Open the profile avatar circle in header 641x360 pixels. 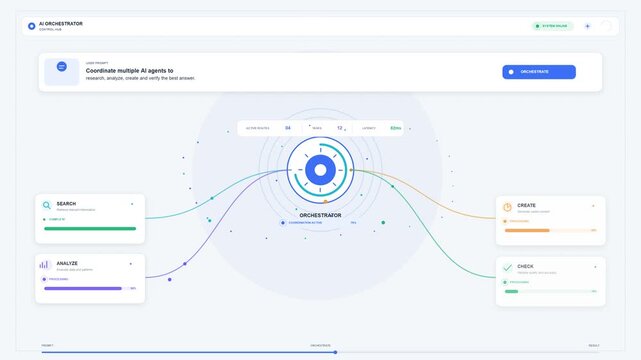pyautogui.click(x=606, y=26)
